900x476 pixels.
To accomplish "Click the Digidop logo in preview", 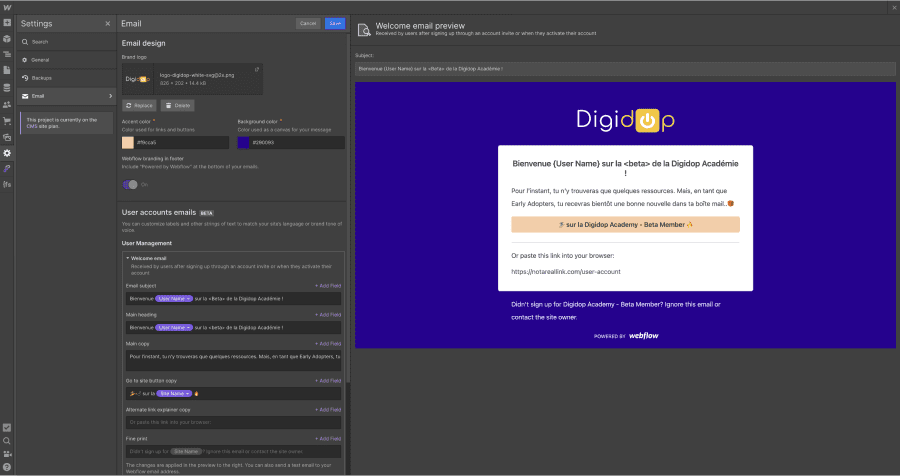I will pos(625,119).
